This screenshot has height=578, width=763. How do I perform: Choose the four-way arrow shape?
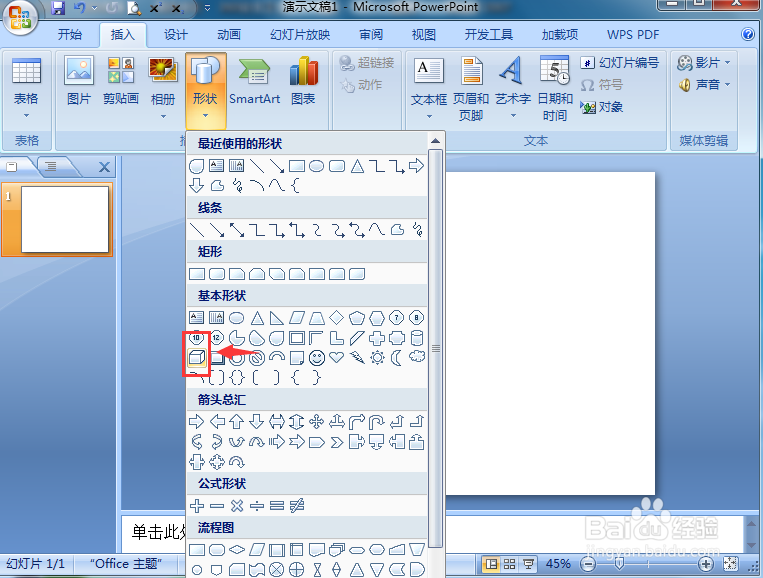tap(317, 421)
